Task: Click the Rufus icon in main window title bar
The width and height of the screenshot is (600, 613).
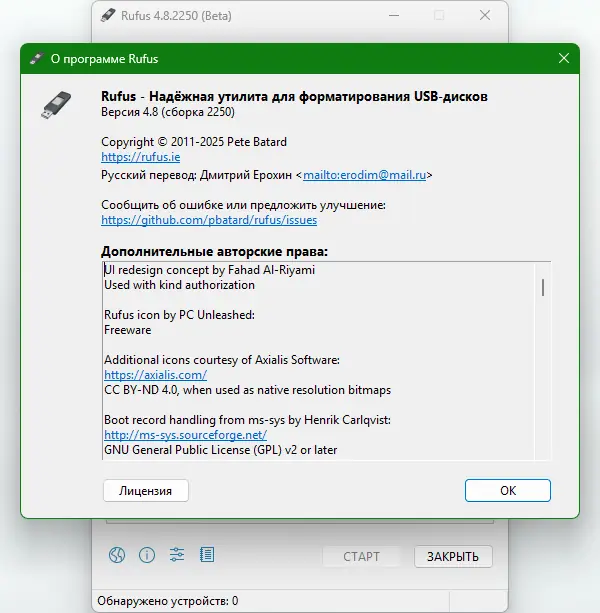Action: (x=108, y=15)
